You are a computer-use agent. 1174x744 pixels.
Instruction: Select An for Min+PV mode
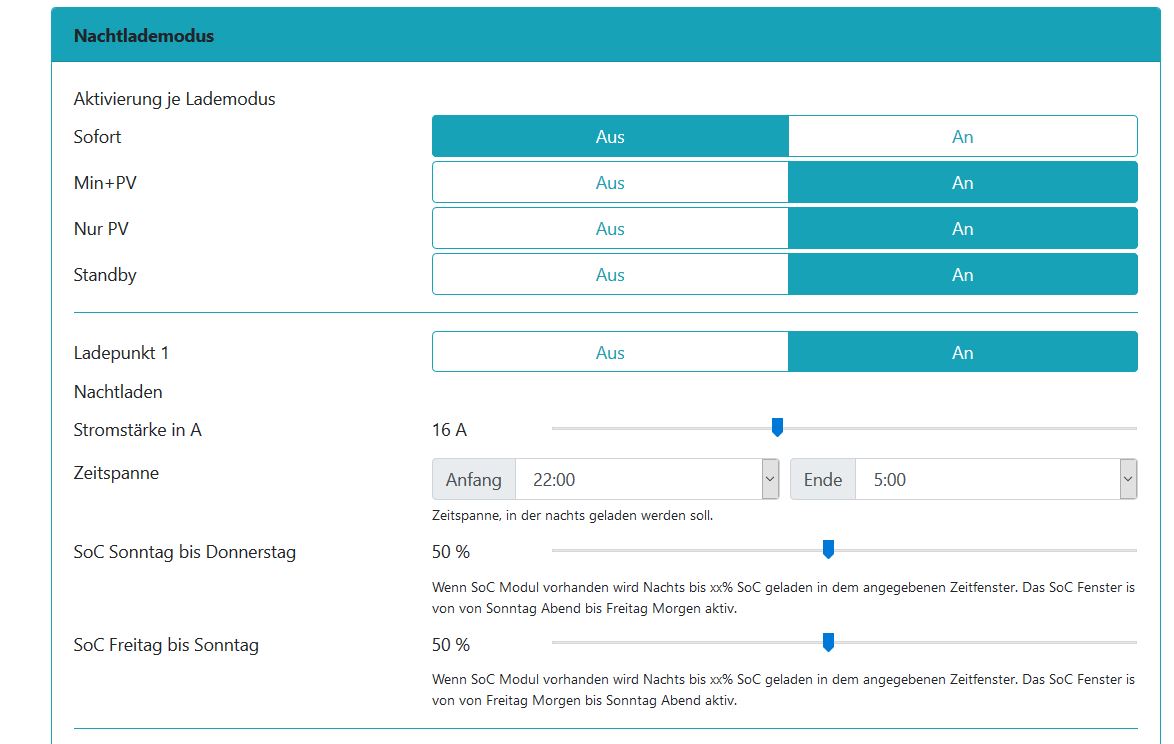962,183
